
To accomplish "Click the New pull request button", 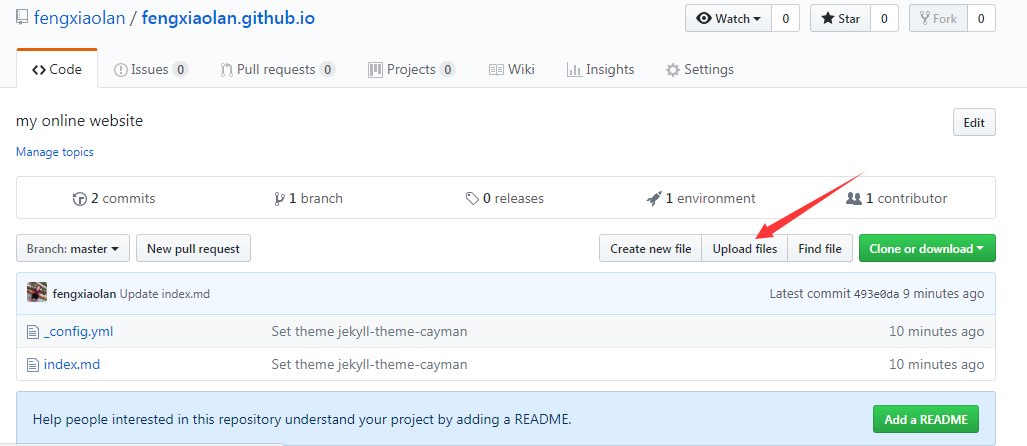I will pyautogui.click(x=193, y=249).
